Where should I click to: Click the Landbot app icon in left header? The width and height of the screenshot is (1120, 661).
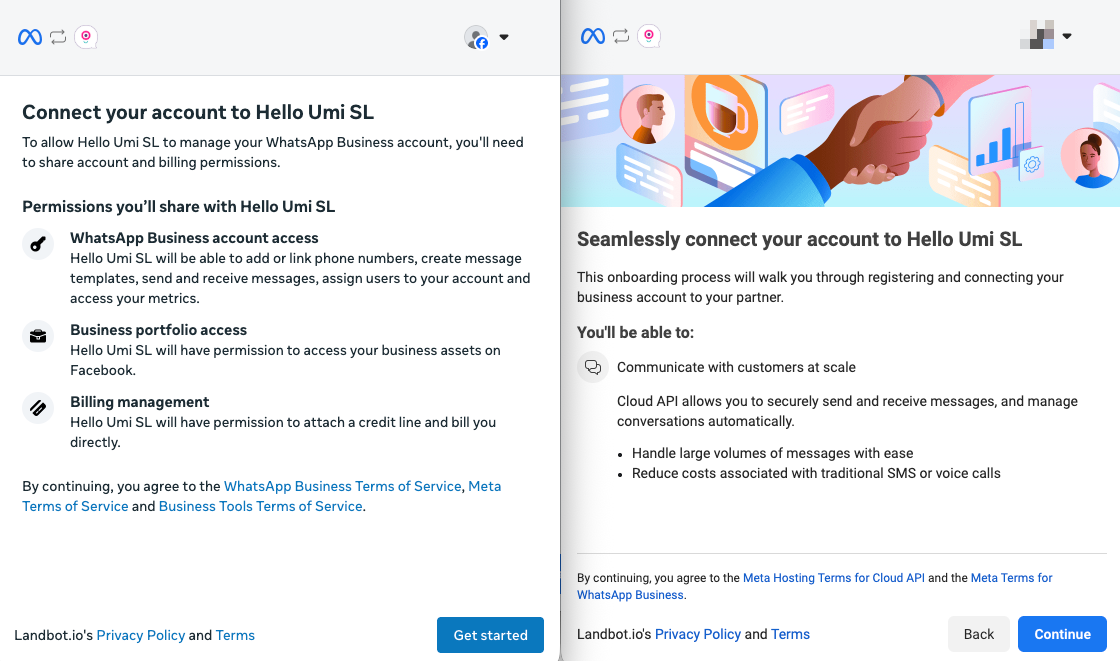coord(86,37)
